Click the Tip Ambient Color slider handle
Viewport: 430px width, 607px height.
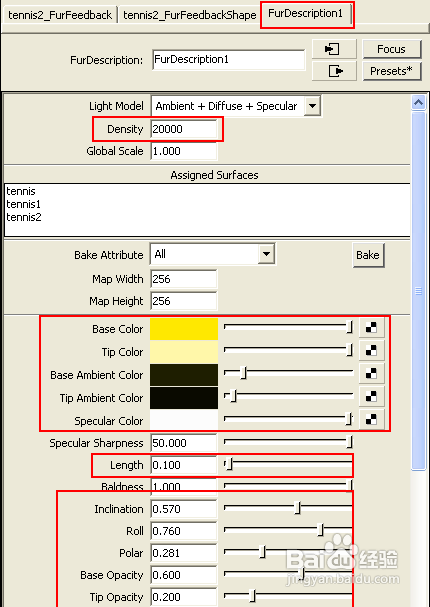click(x=233, y=396)
